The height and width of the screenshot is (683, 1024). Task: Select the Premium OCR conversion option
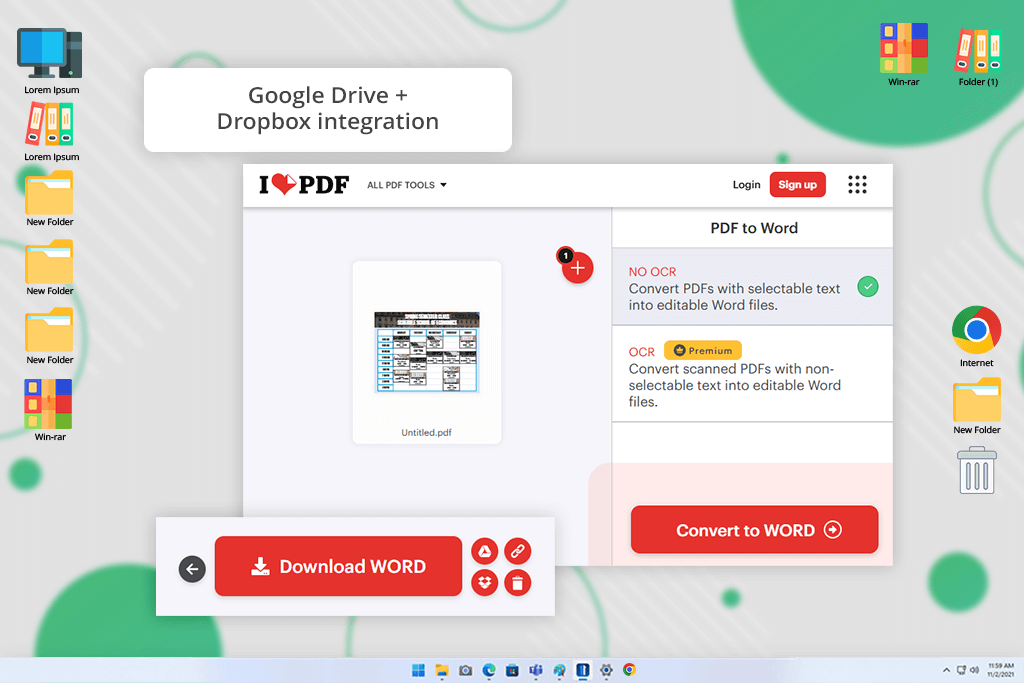click(752, 374)
